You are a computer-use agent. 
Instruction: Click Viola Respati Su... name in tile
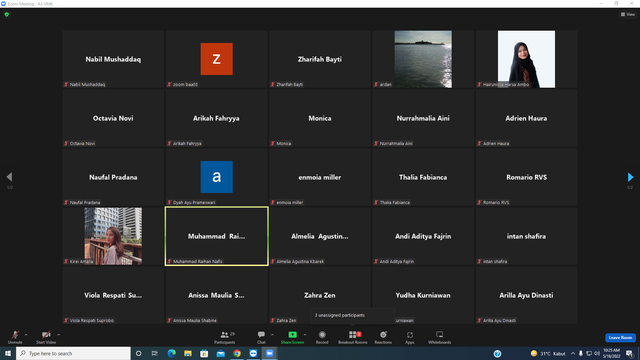click(113, 295)
